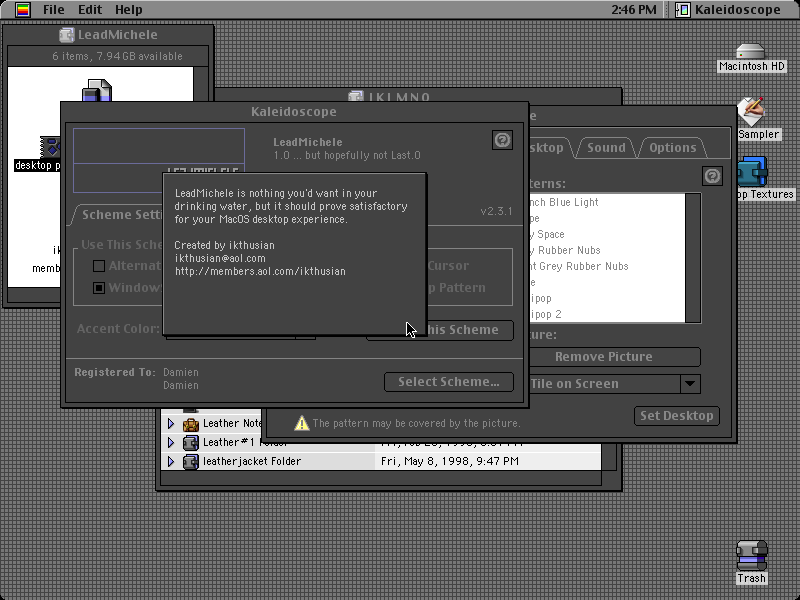Open the Apple menu rainbow icon

pyautogui.click(x=22, y=10)
